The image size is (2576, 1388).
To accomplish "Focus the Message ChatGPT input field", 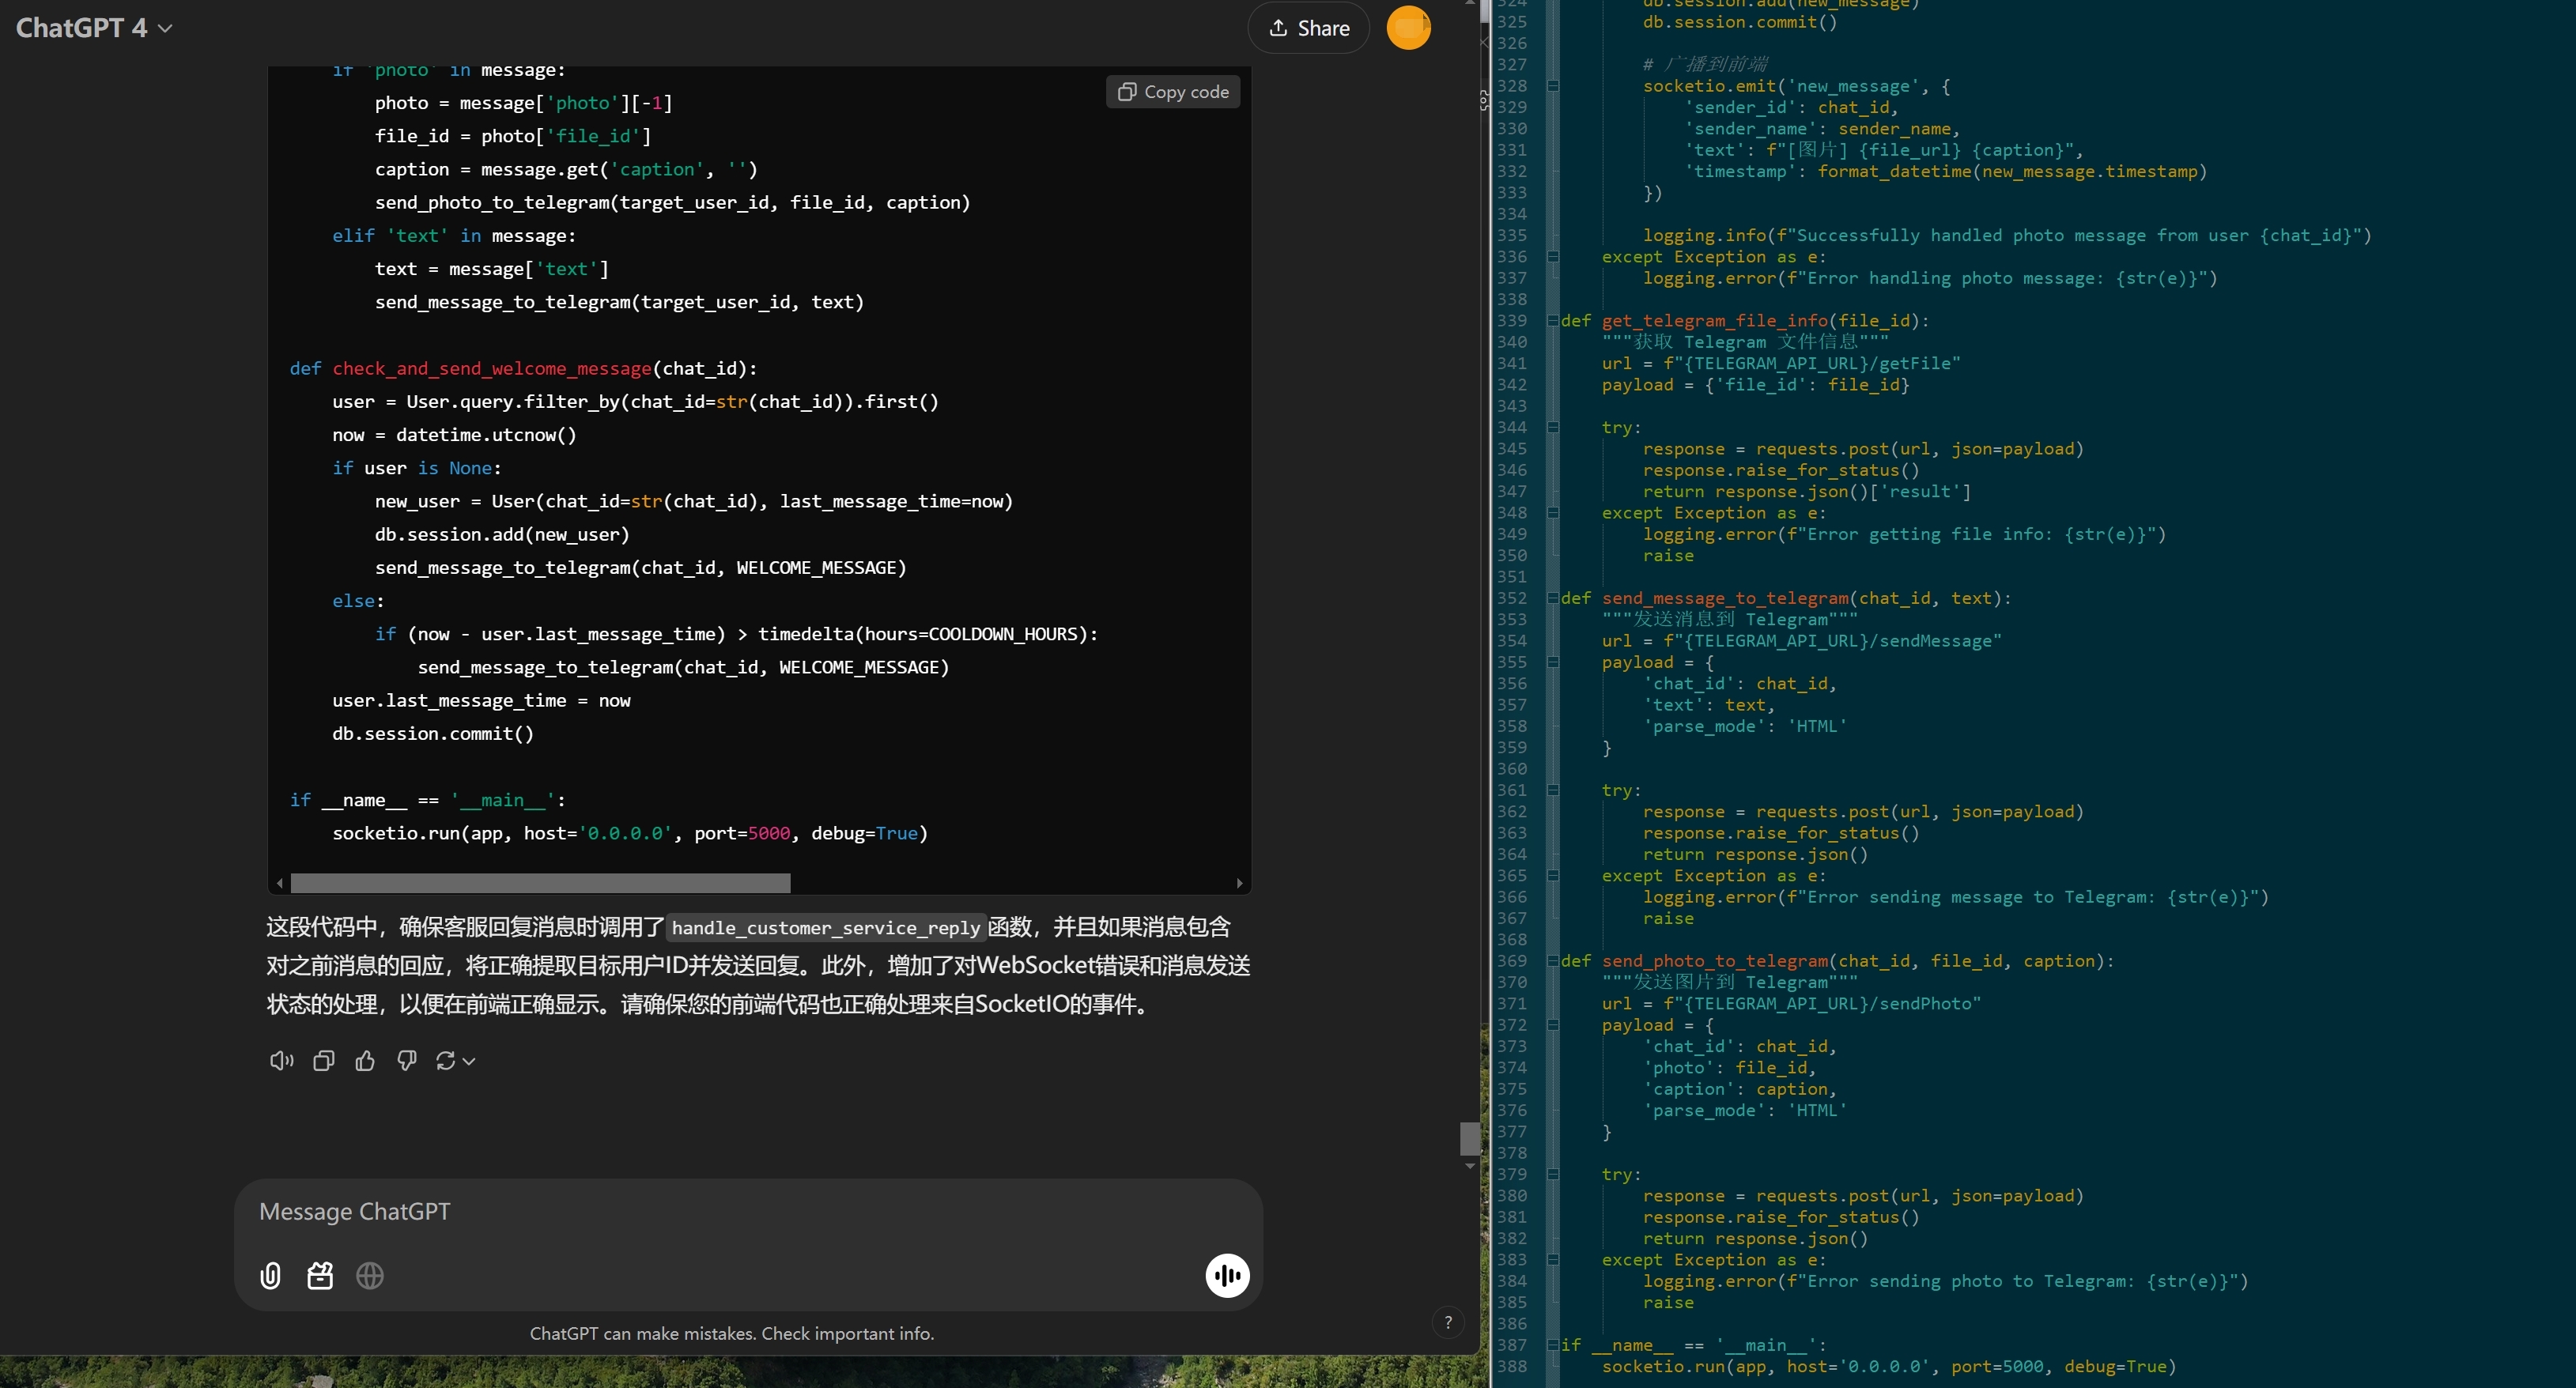I will click(748, 1211).
